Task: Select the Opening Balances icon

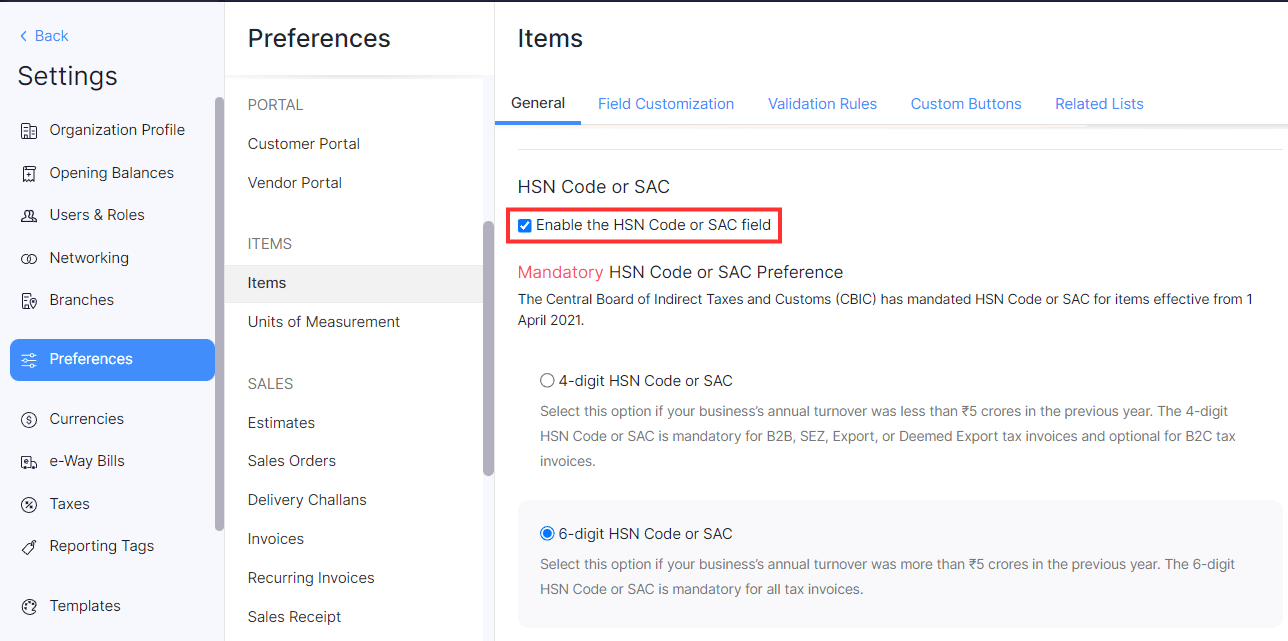Action: (x=31, y=172)
